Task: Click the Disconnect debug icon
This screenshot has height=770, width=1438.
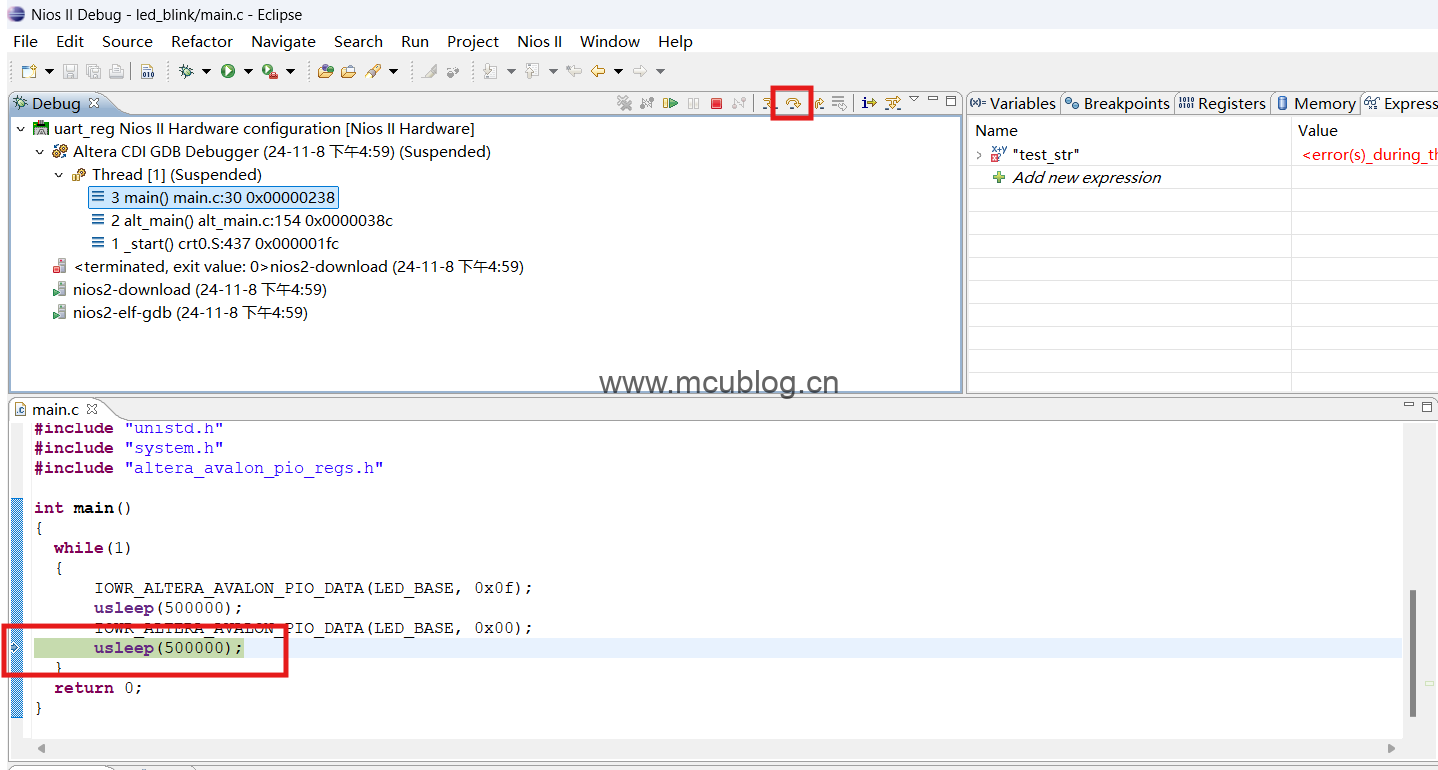Action: tap(739, 103)
